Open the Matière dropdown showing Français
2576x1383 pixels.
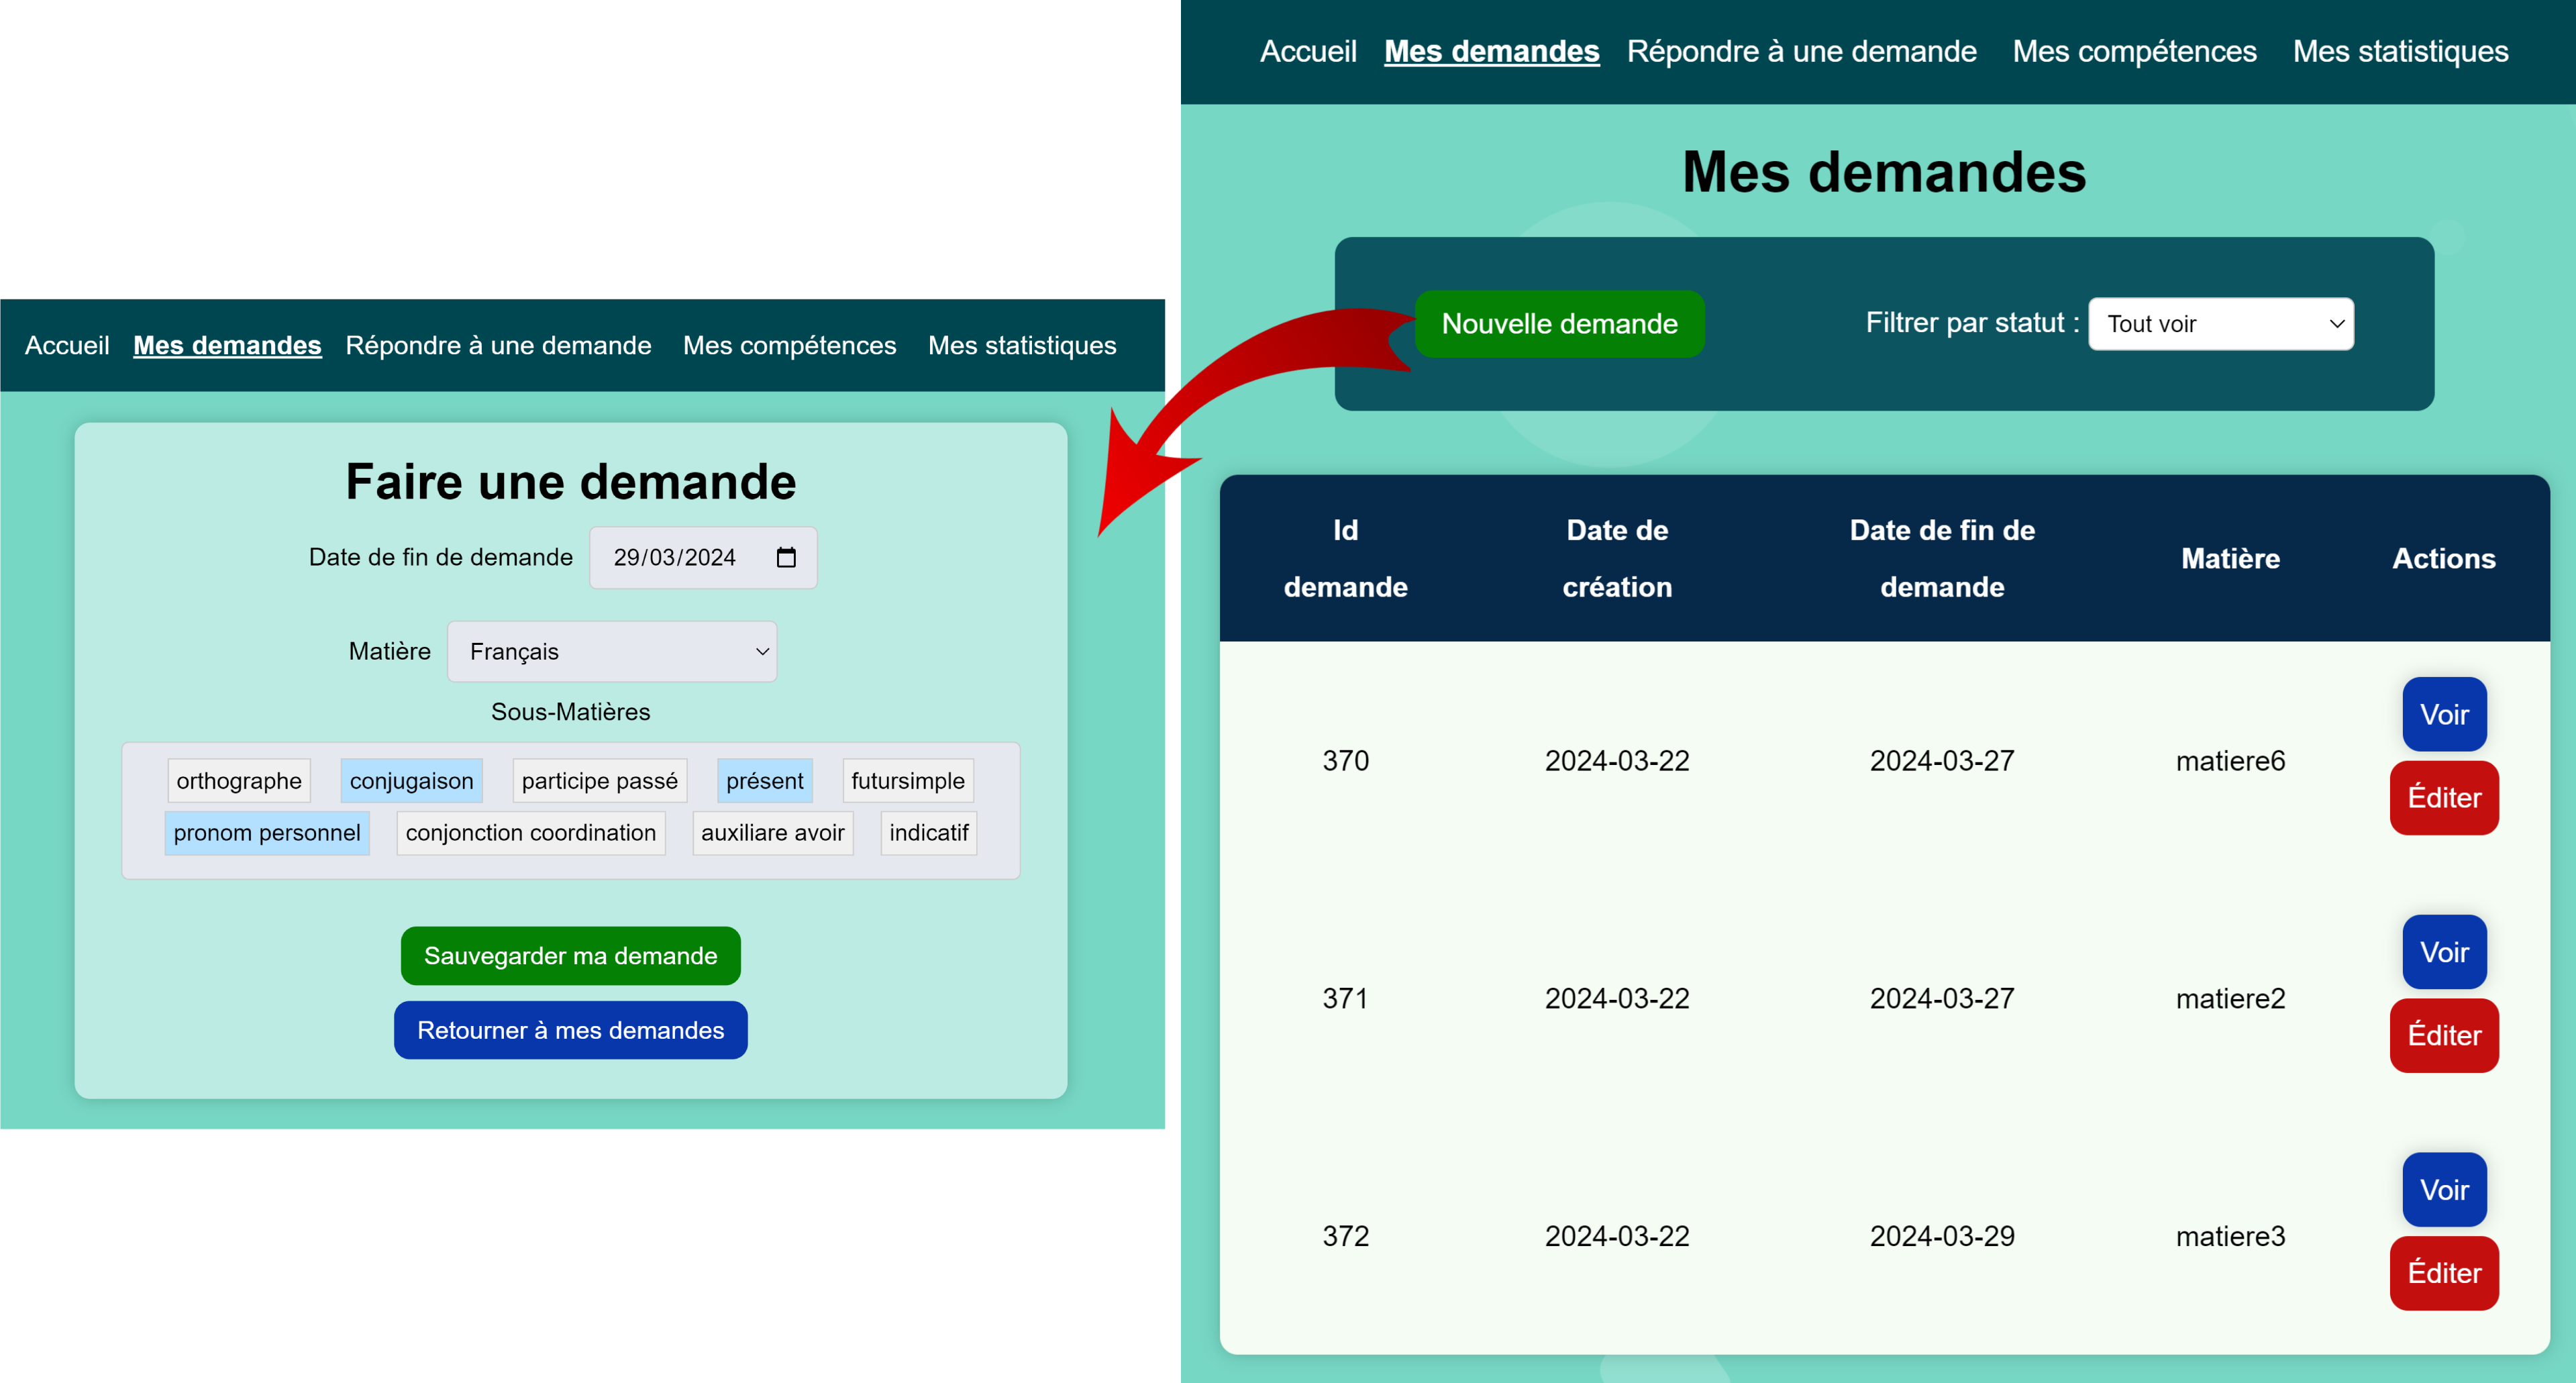point(612,652)
